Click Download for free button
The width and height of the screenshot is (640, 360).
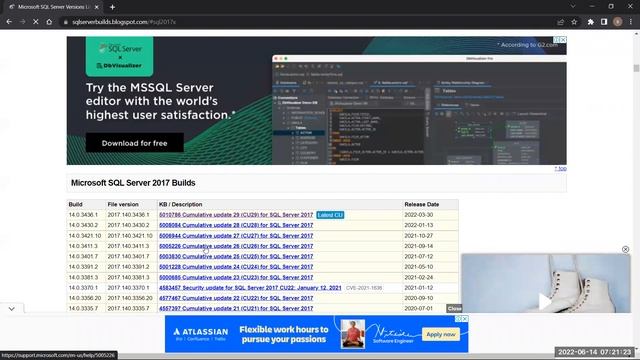point(135,143)
